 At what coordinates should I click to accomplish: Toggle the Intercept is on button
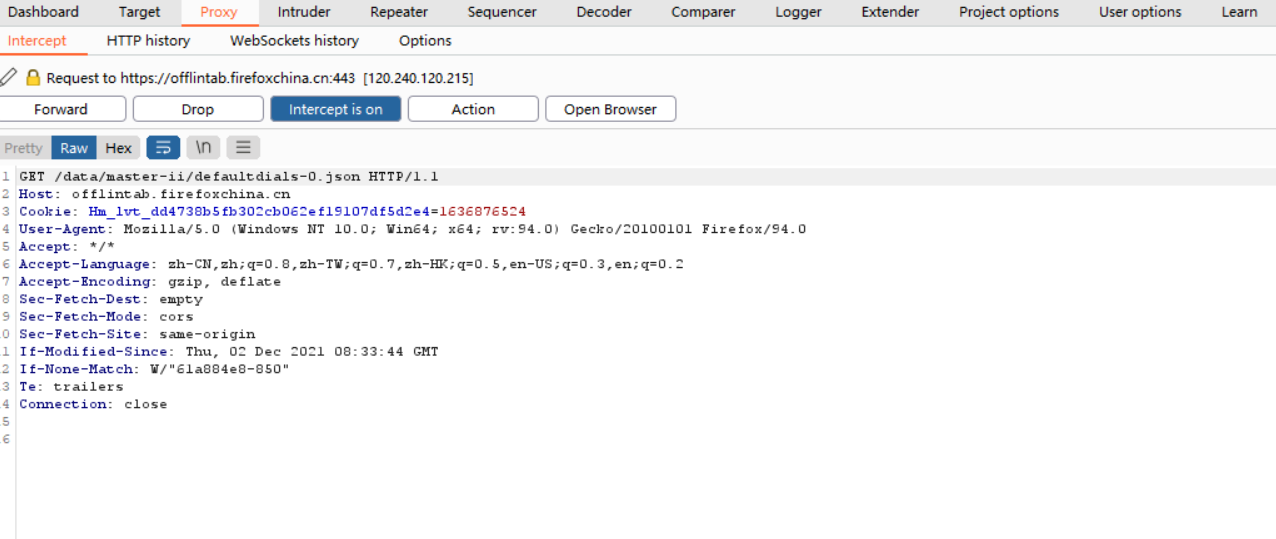click(x=336, y=109)
